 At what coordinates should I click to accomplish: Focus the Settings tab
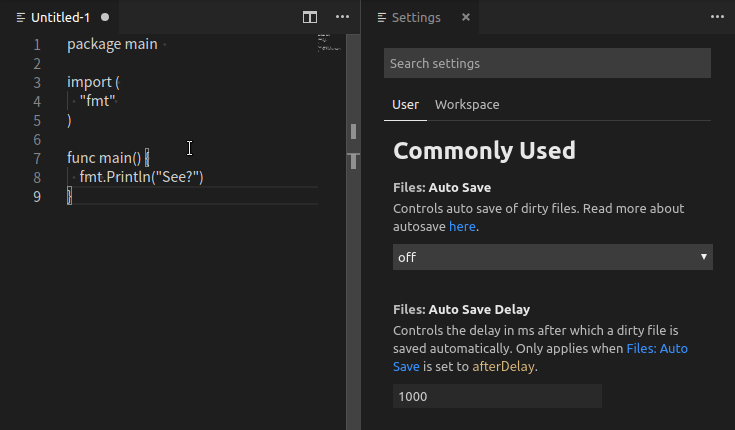pos(415,18)
